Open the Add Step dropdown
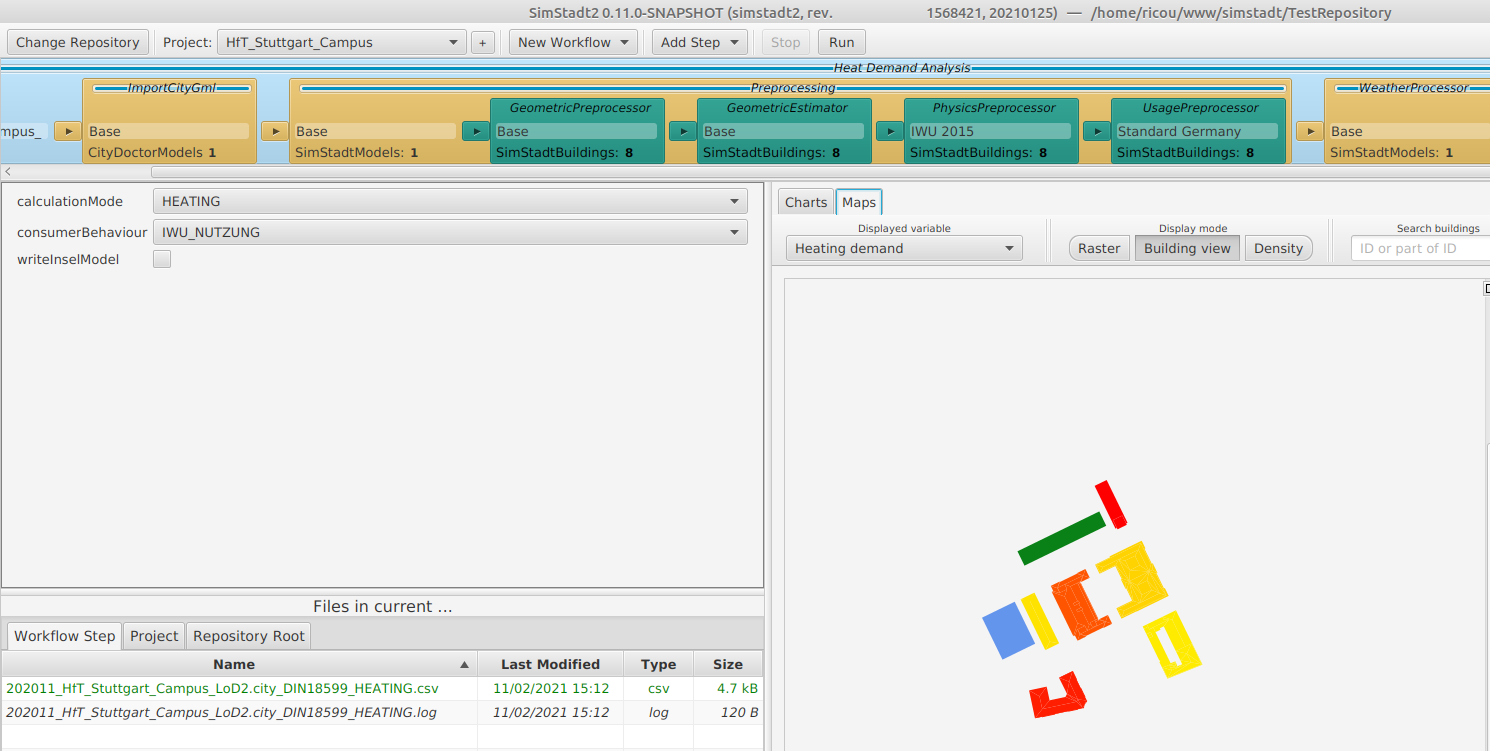The image size is (1490, 751). (x=700, y=42)
